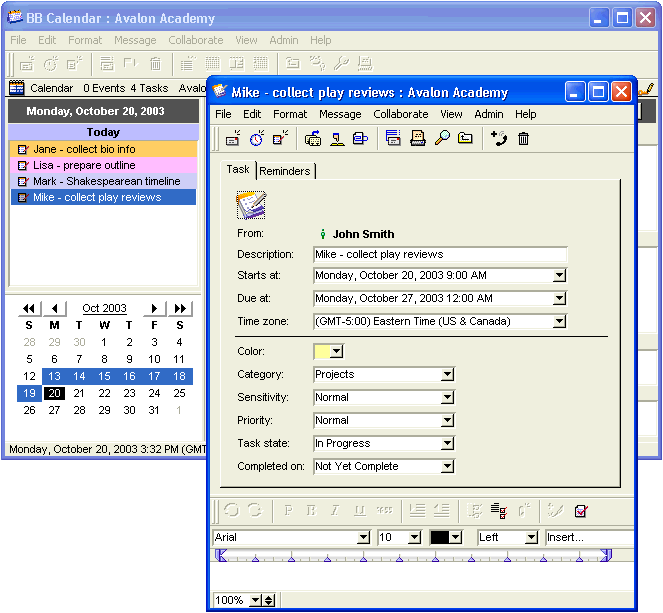The width and height of the screenshot is (663, 613).
Task: Select the Lisa - prepare outline task
Action: [x=84, y=165]
